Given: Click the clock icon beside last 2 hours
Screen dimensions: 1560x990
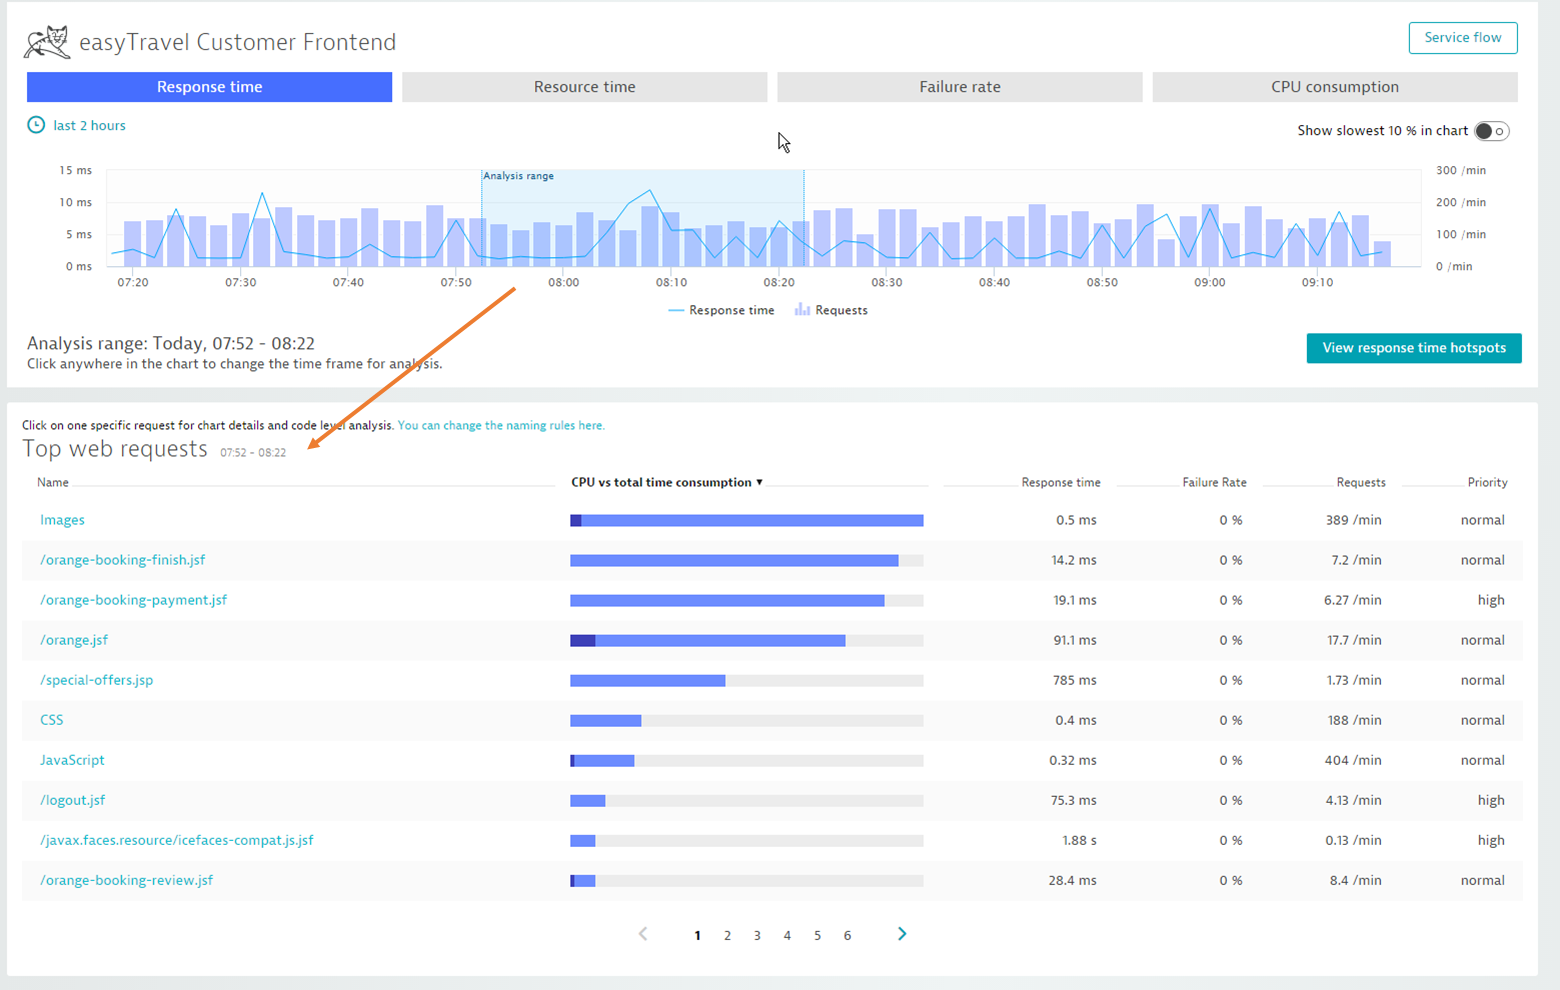Looking at the screenshot, I should pos(36,125).
